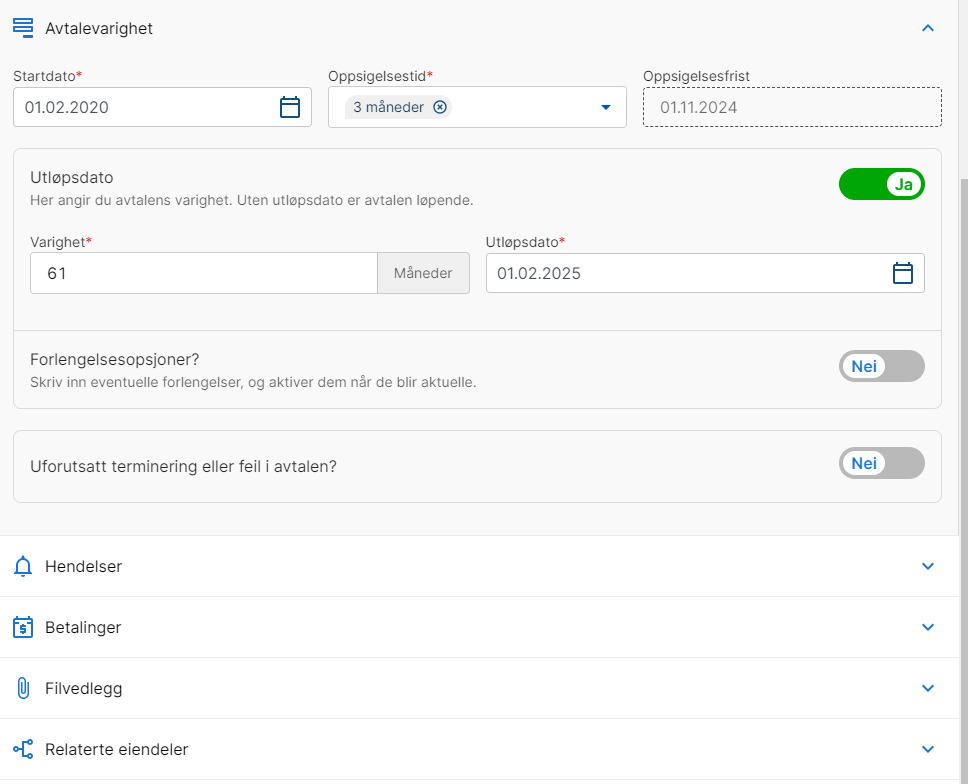Open the Relaterte eiendeler section
The height and width of the screenshot is (784, 968).
click(479, 749)
